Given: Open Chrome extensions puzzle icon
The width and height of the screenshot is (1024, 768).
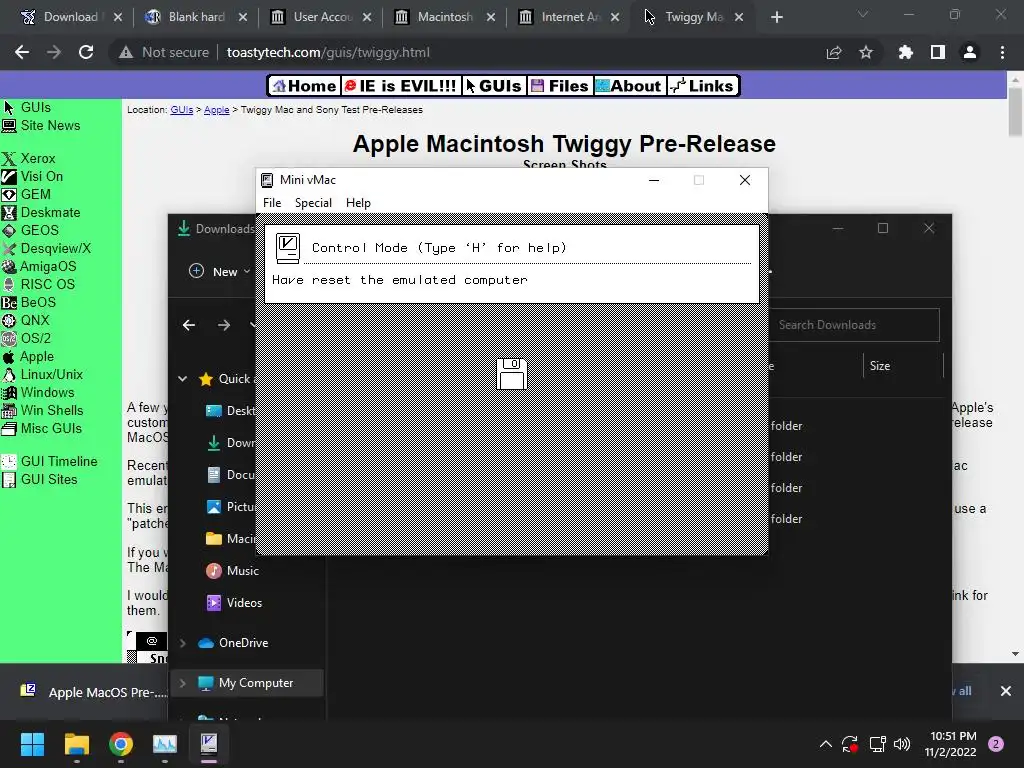Looking at the screenshot, I should coord(906,52).
